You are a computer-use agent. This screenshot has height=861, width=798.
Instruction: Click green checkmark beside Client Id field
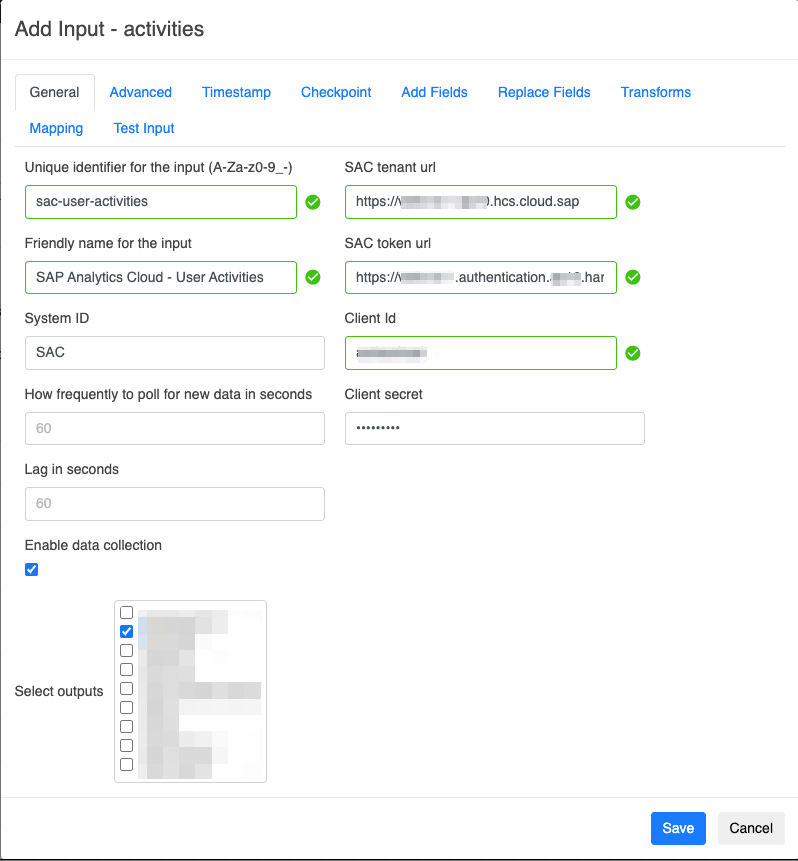pos(633,353)
